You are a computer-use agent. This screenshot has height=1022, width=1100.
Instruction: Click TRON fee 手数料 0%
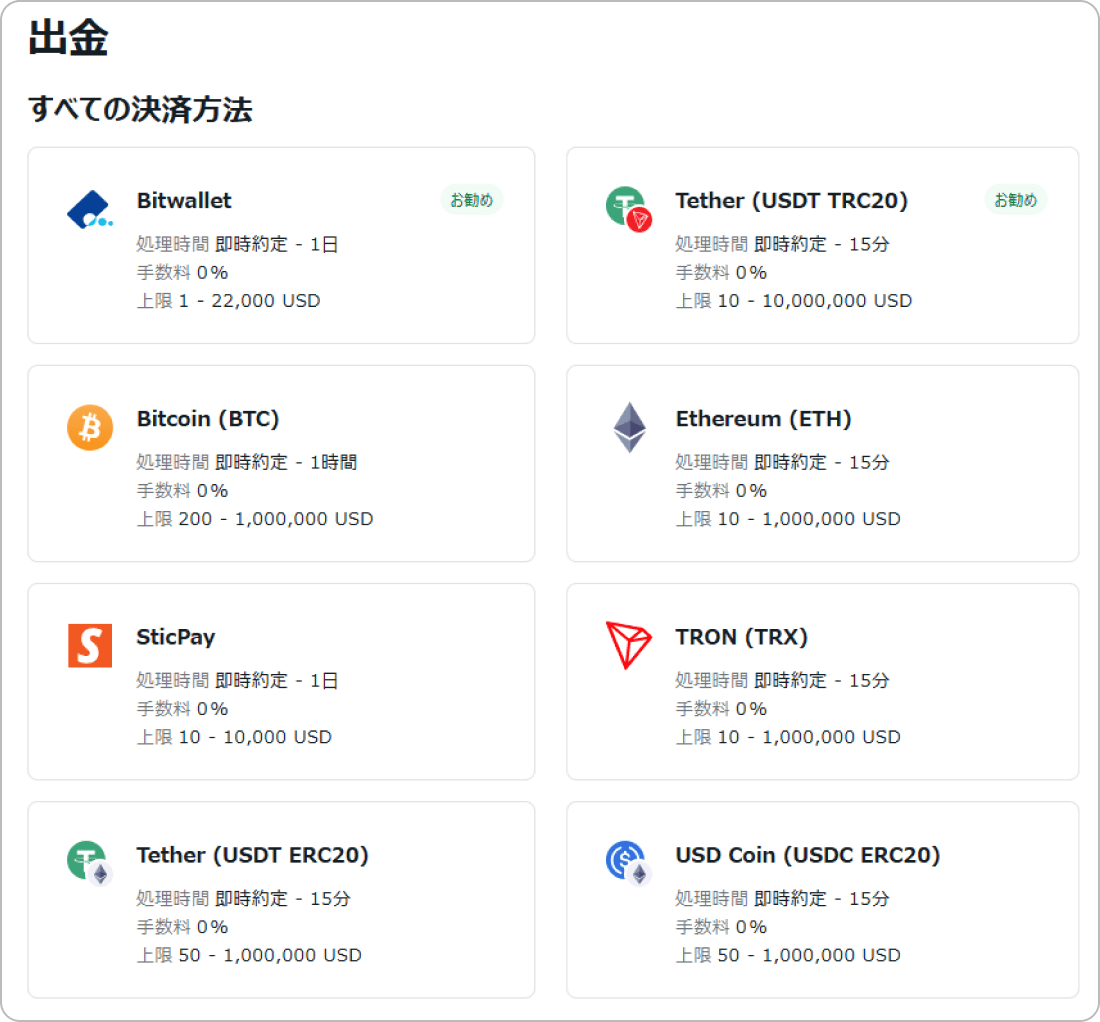(721, 709)
